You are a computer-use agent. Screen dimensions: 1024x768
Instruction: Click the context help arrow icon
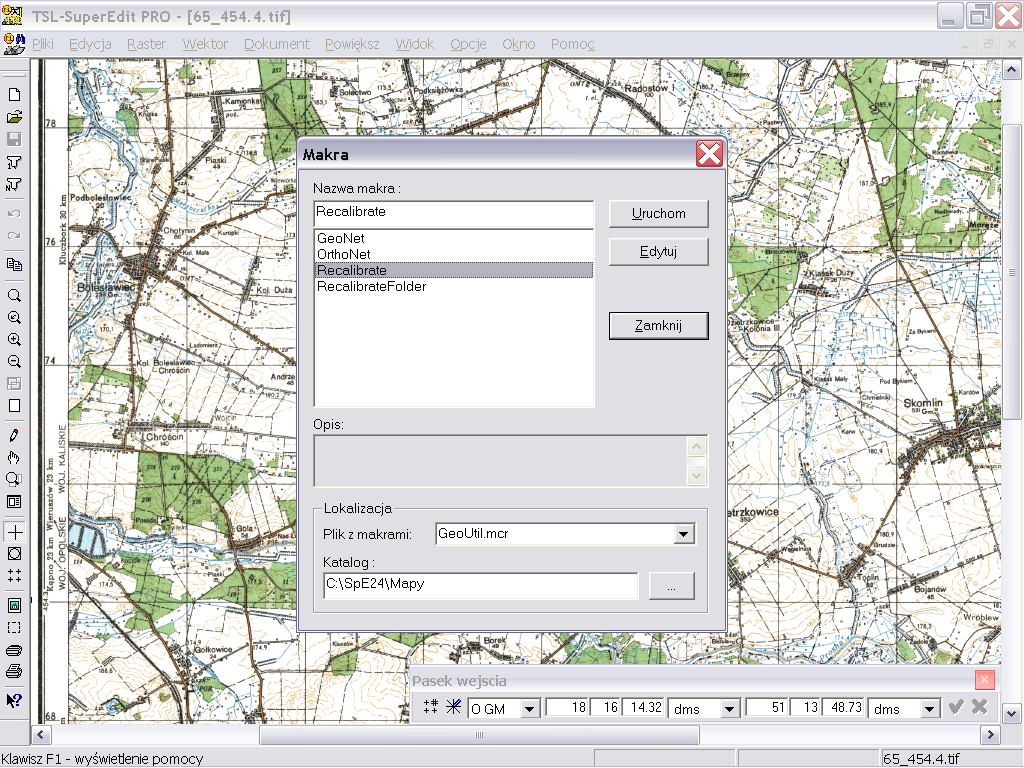(14, 700)
